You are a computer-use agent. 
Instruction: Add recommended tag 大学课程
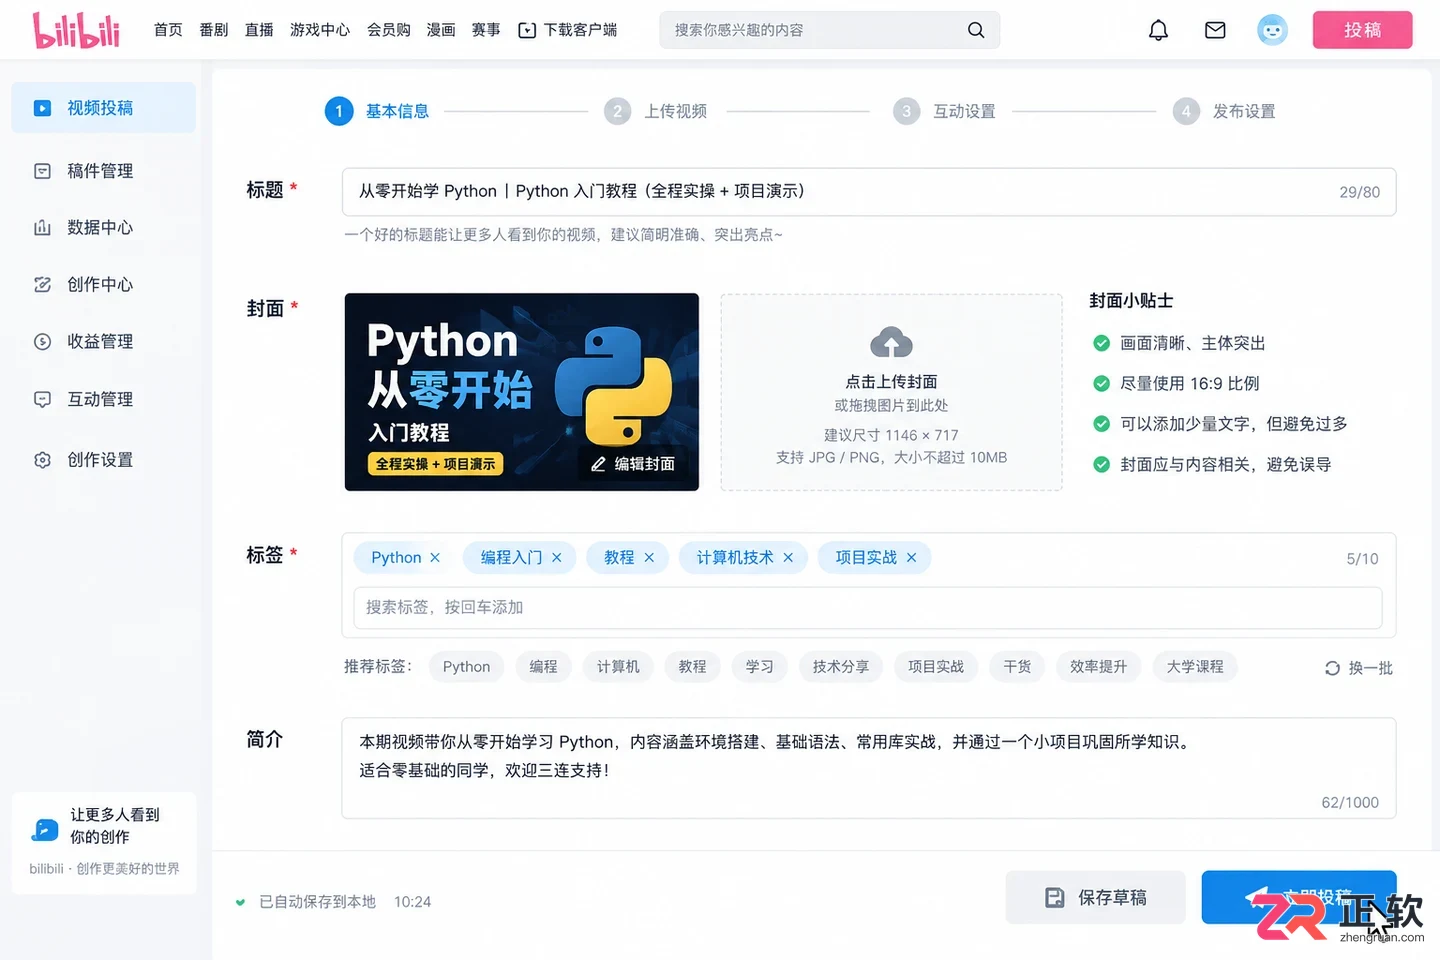click(x=1195, y=667)
